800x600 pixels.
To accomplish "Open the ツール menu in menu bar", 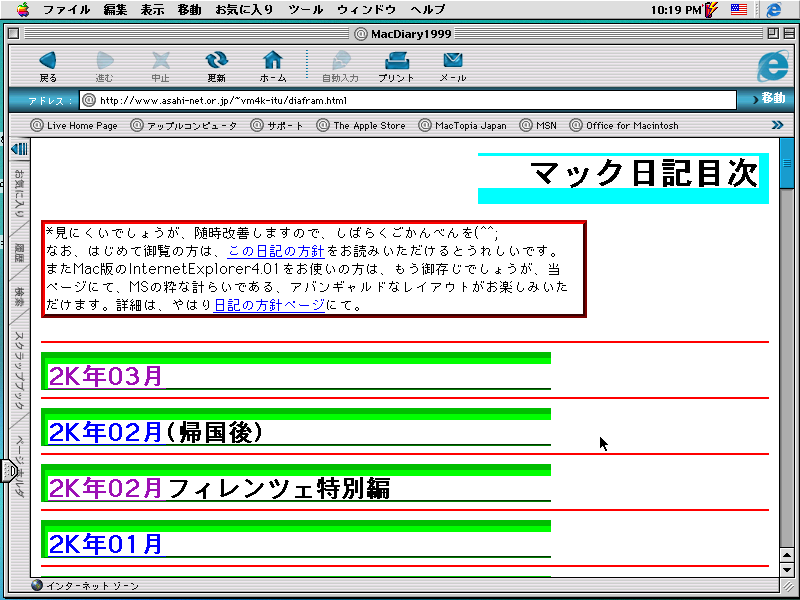I will click(x=305, y=10).
